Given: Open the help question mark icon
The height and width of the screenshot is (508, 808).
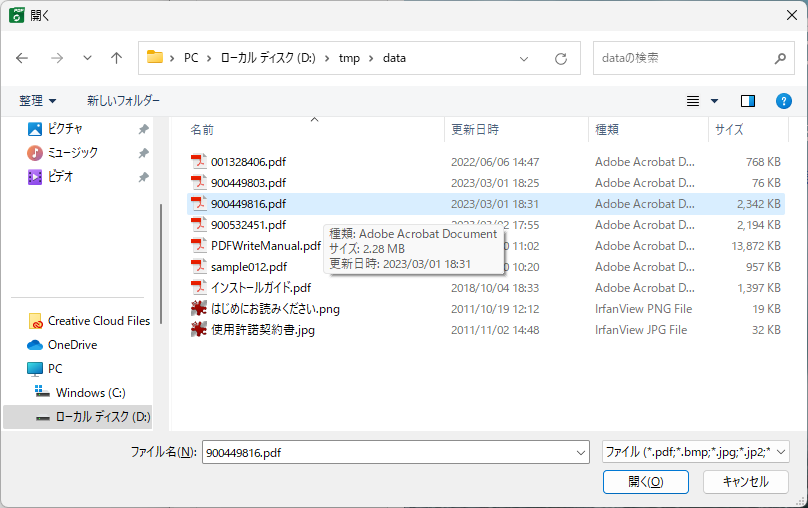Looking at the screenshot, I should 784,101.
